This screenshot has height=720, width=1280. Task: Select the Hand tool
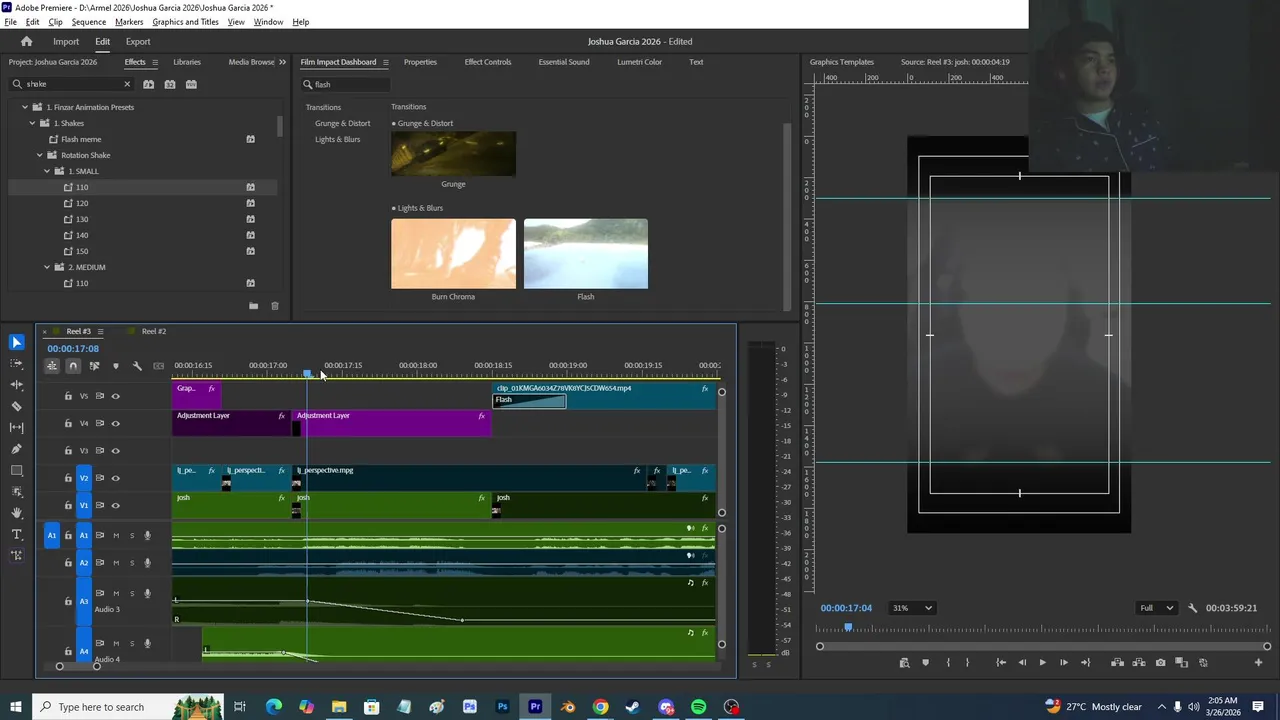coord(16,513)
